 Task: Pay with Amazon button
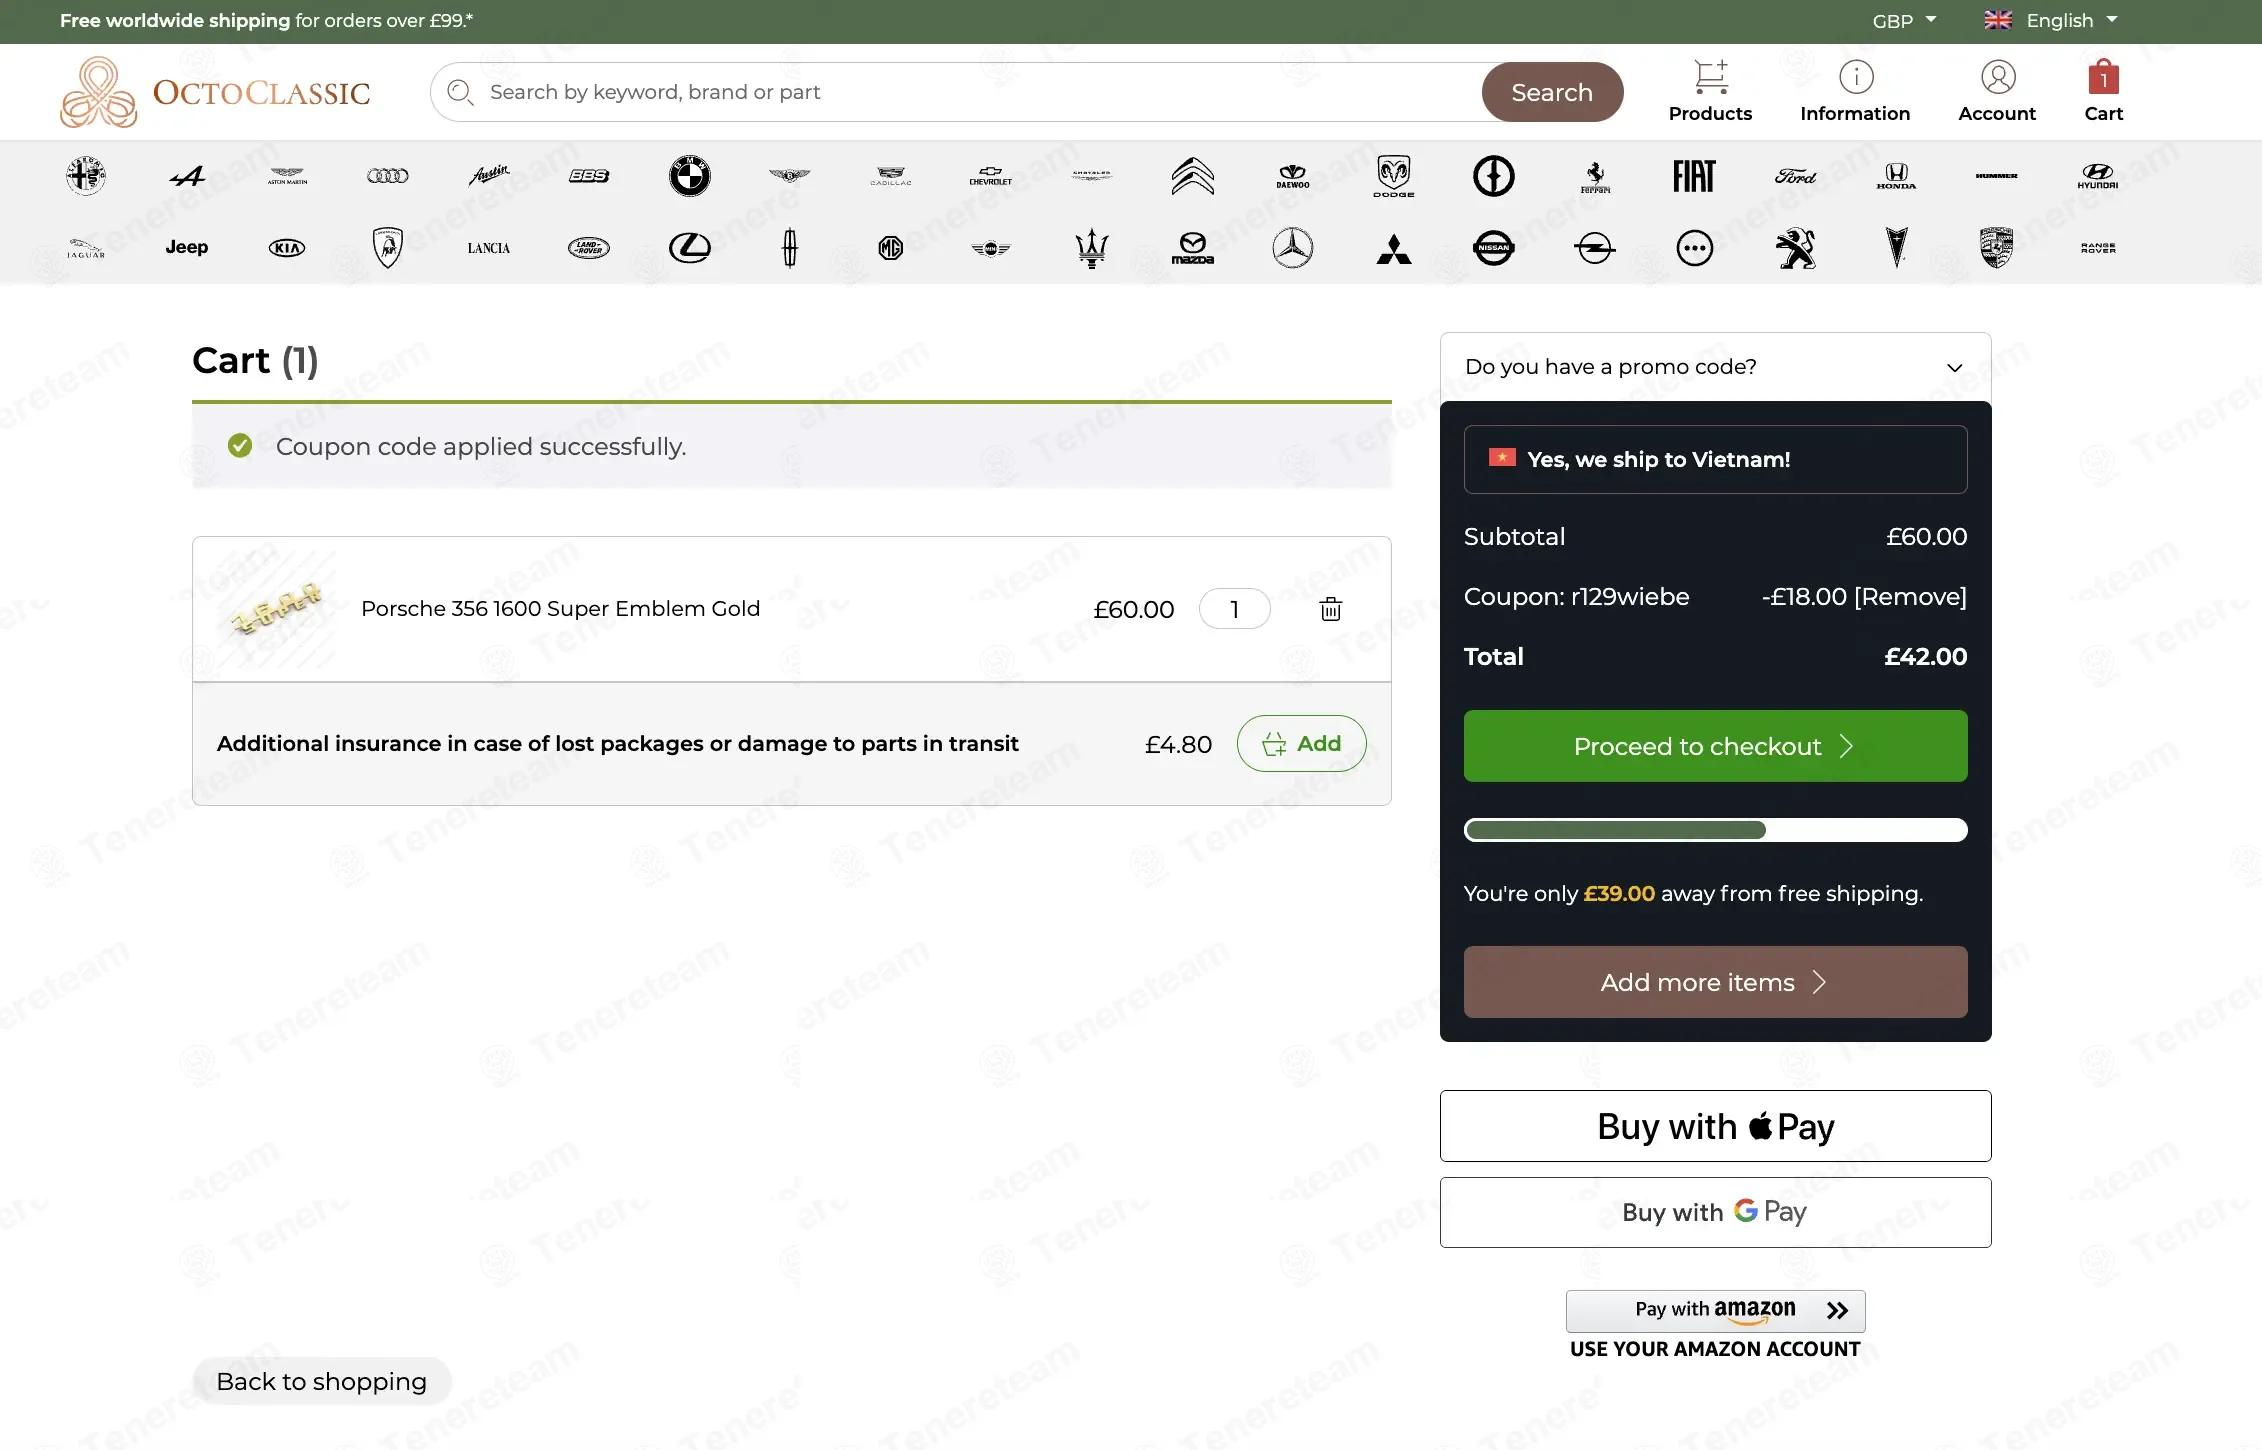coord(1715,1311)
